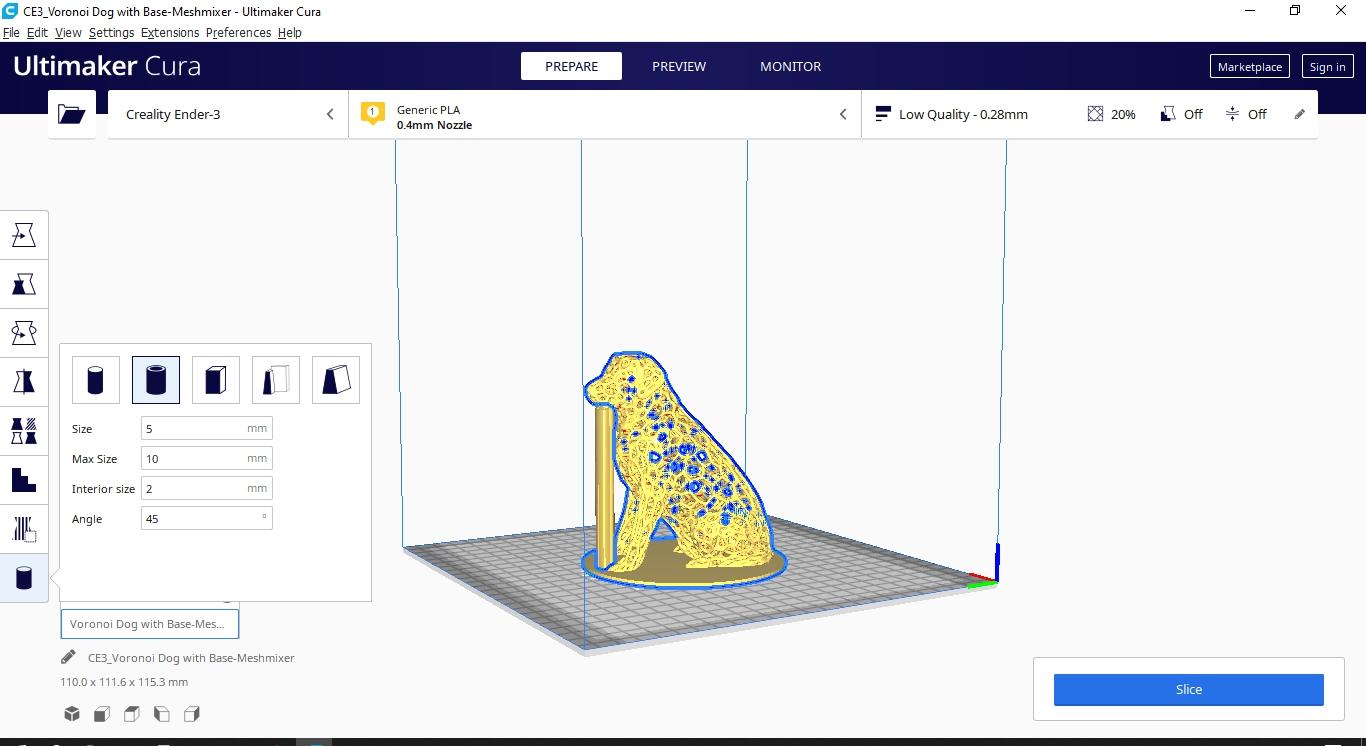Select the Custom Supports cylinder tool

pyautogui.click(x=24, y=578)
